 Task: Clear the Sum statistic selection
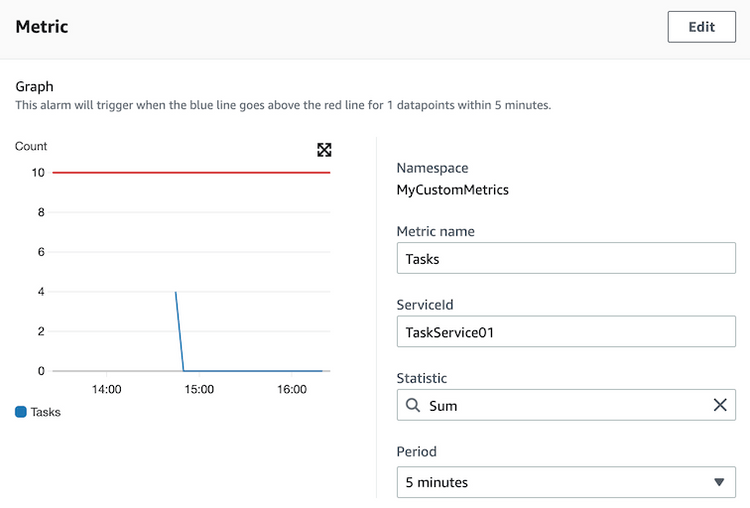720,405
